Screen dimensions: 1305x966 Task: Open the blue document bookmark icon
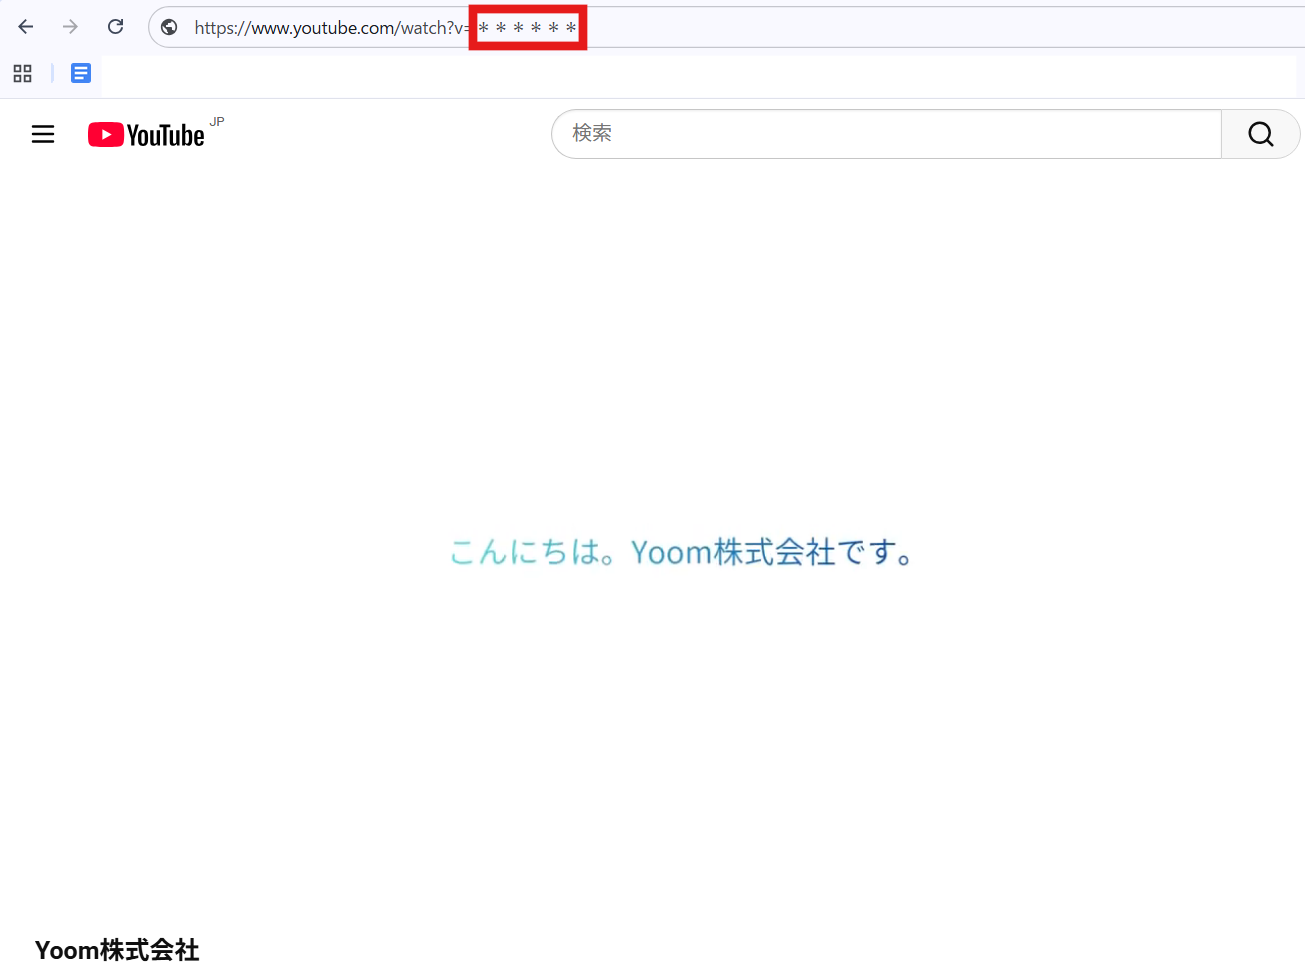pos(81,73)
